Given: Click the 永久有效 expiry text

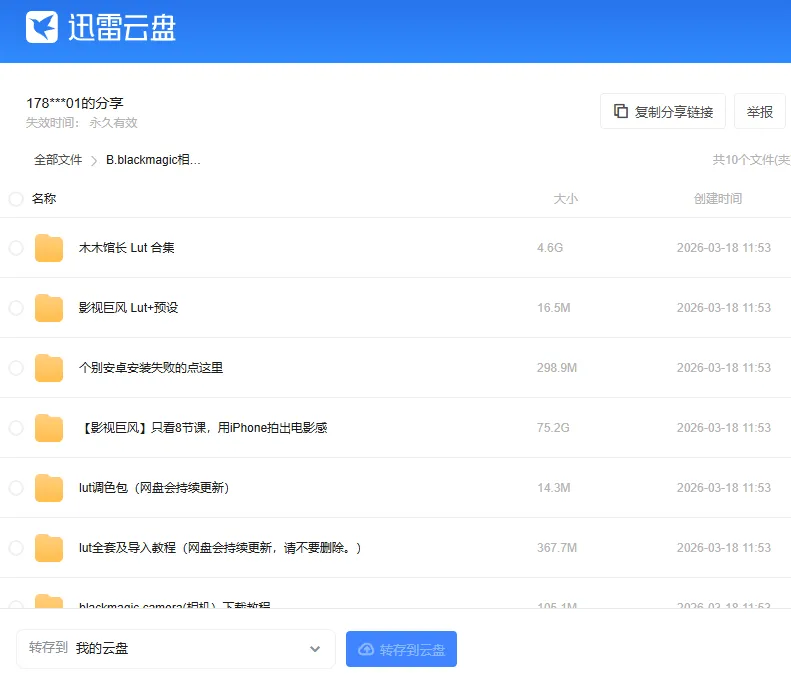Looking at the screenshot, I should coord(114,123).
